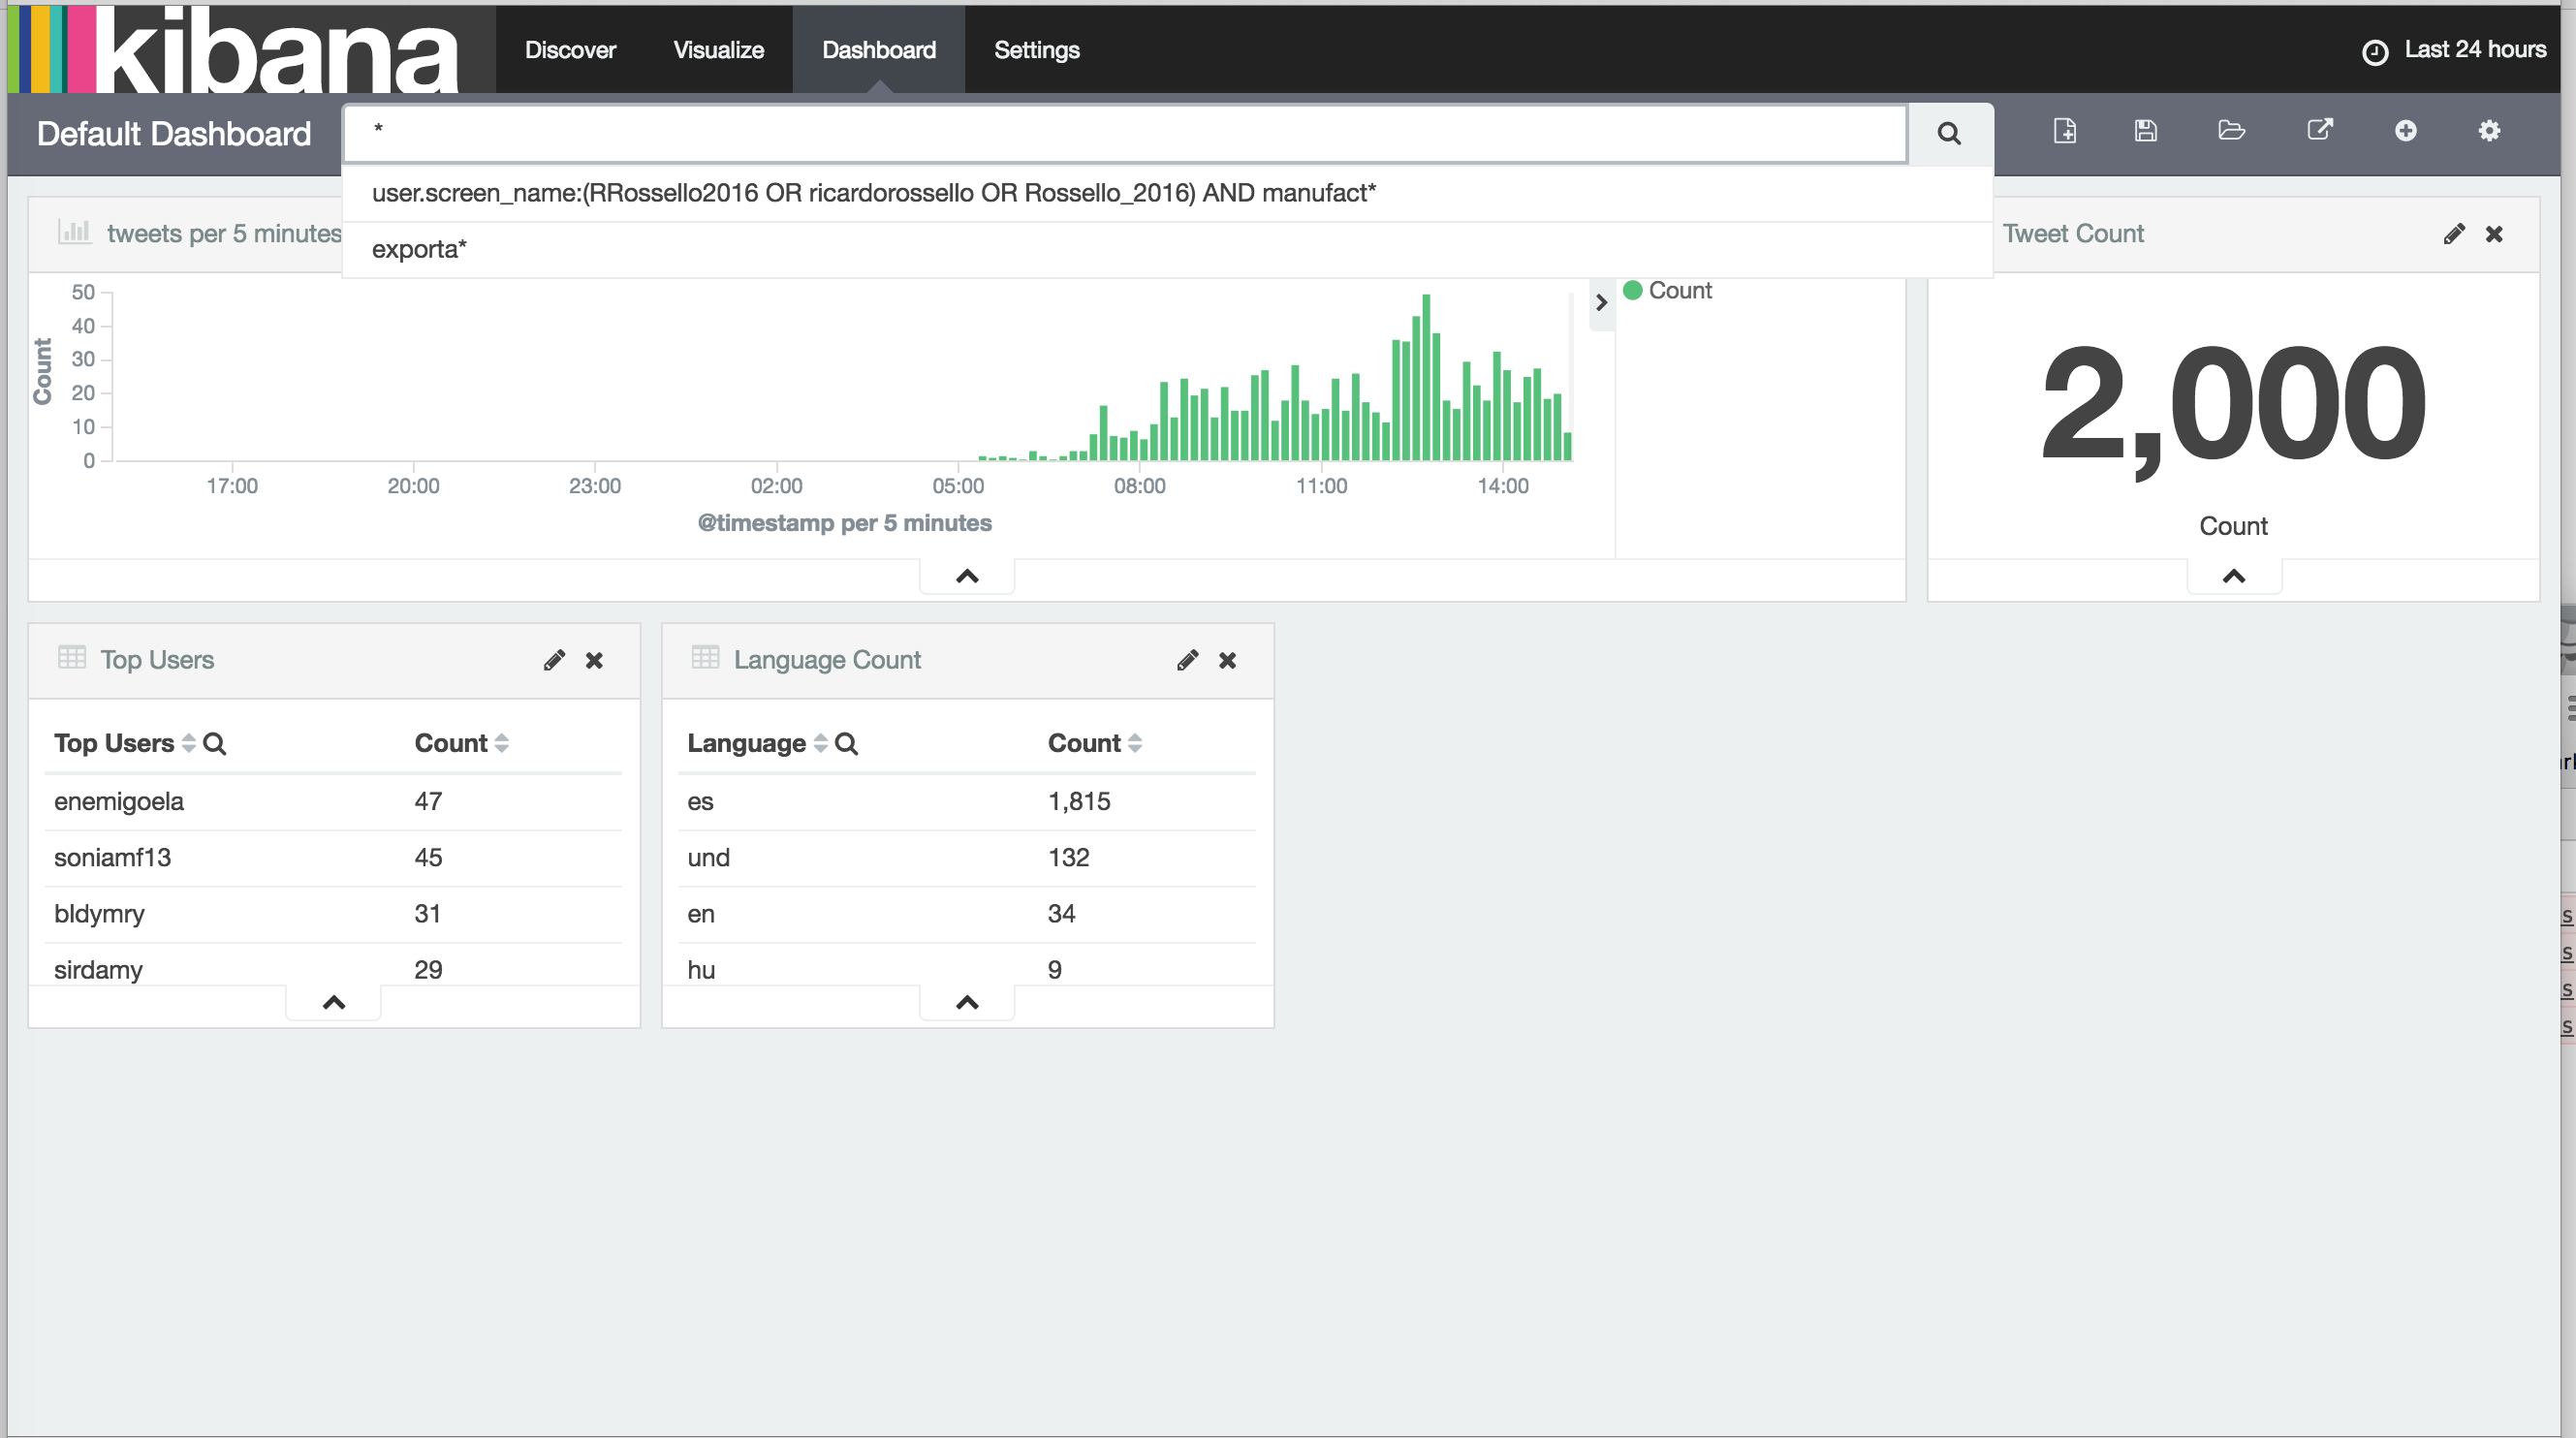Click table icon in Top Users header

pyautogui.click(x=72, y=657)
